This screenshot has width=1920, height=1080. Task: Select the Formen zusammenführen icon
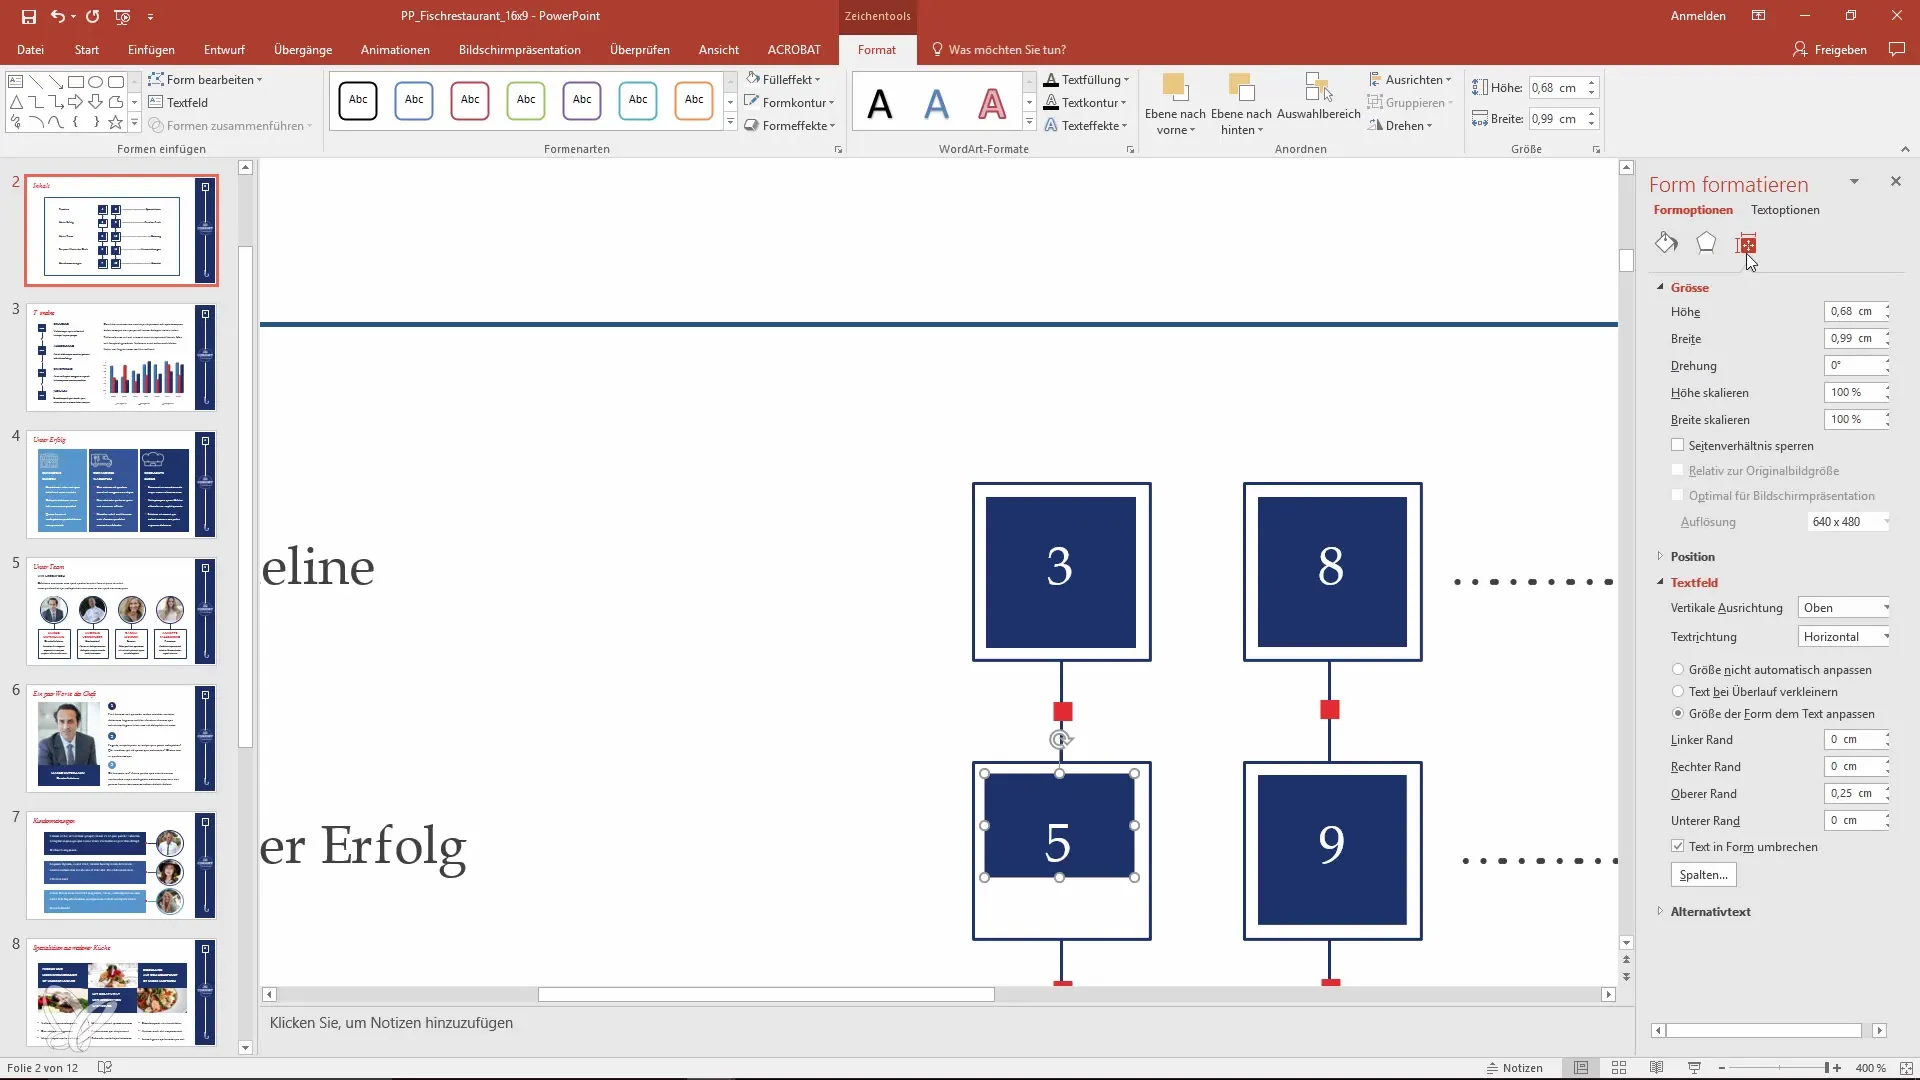[x=156, y=124]
